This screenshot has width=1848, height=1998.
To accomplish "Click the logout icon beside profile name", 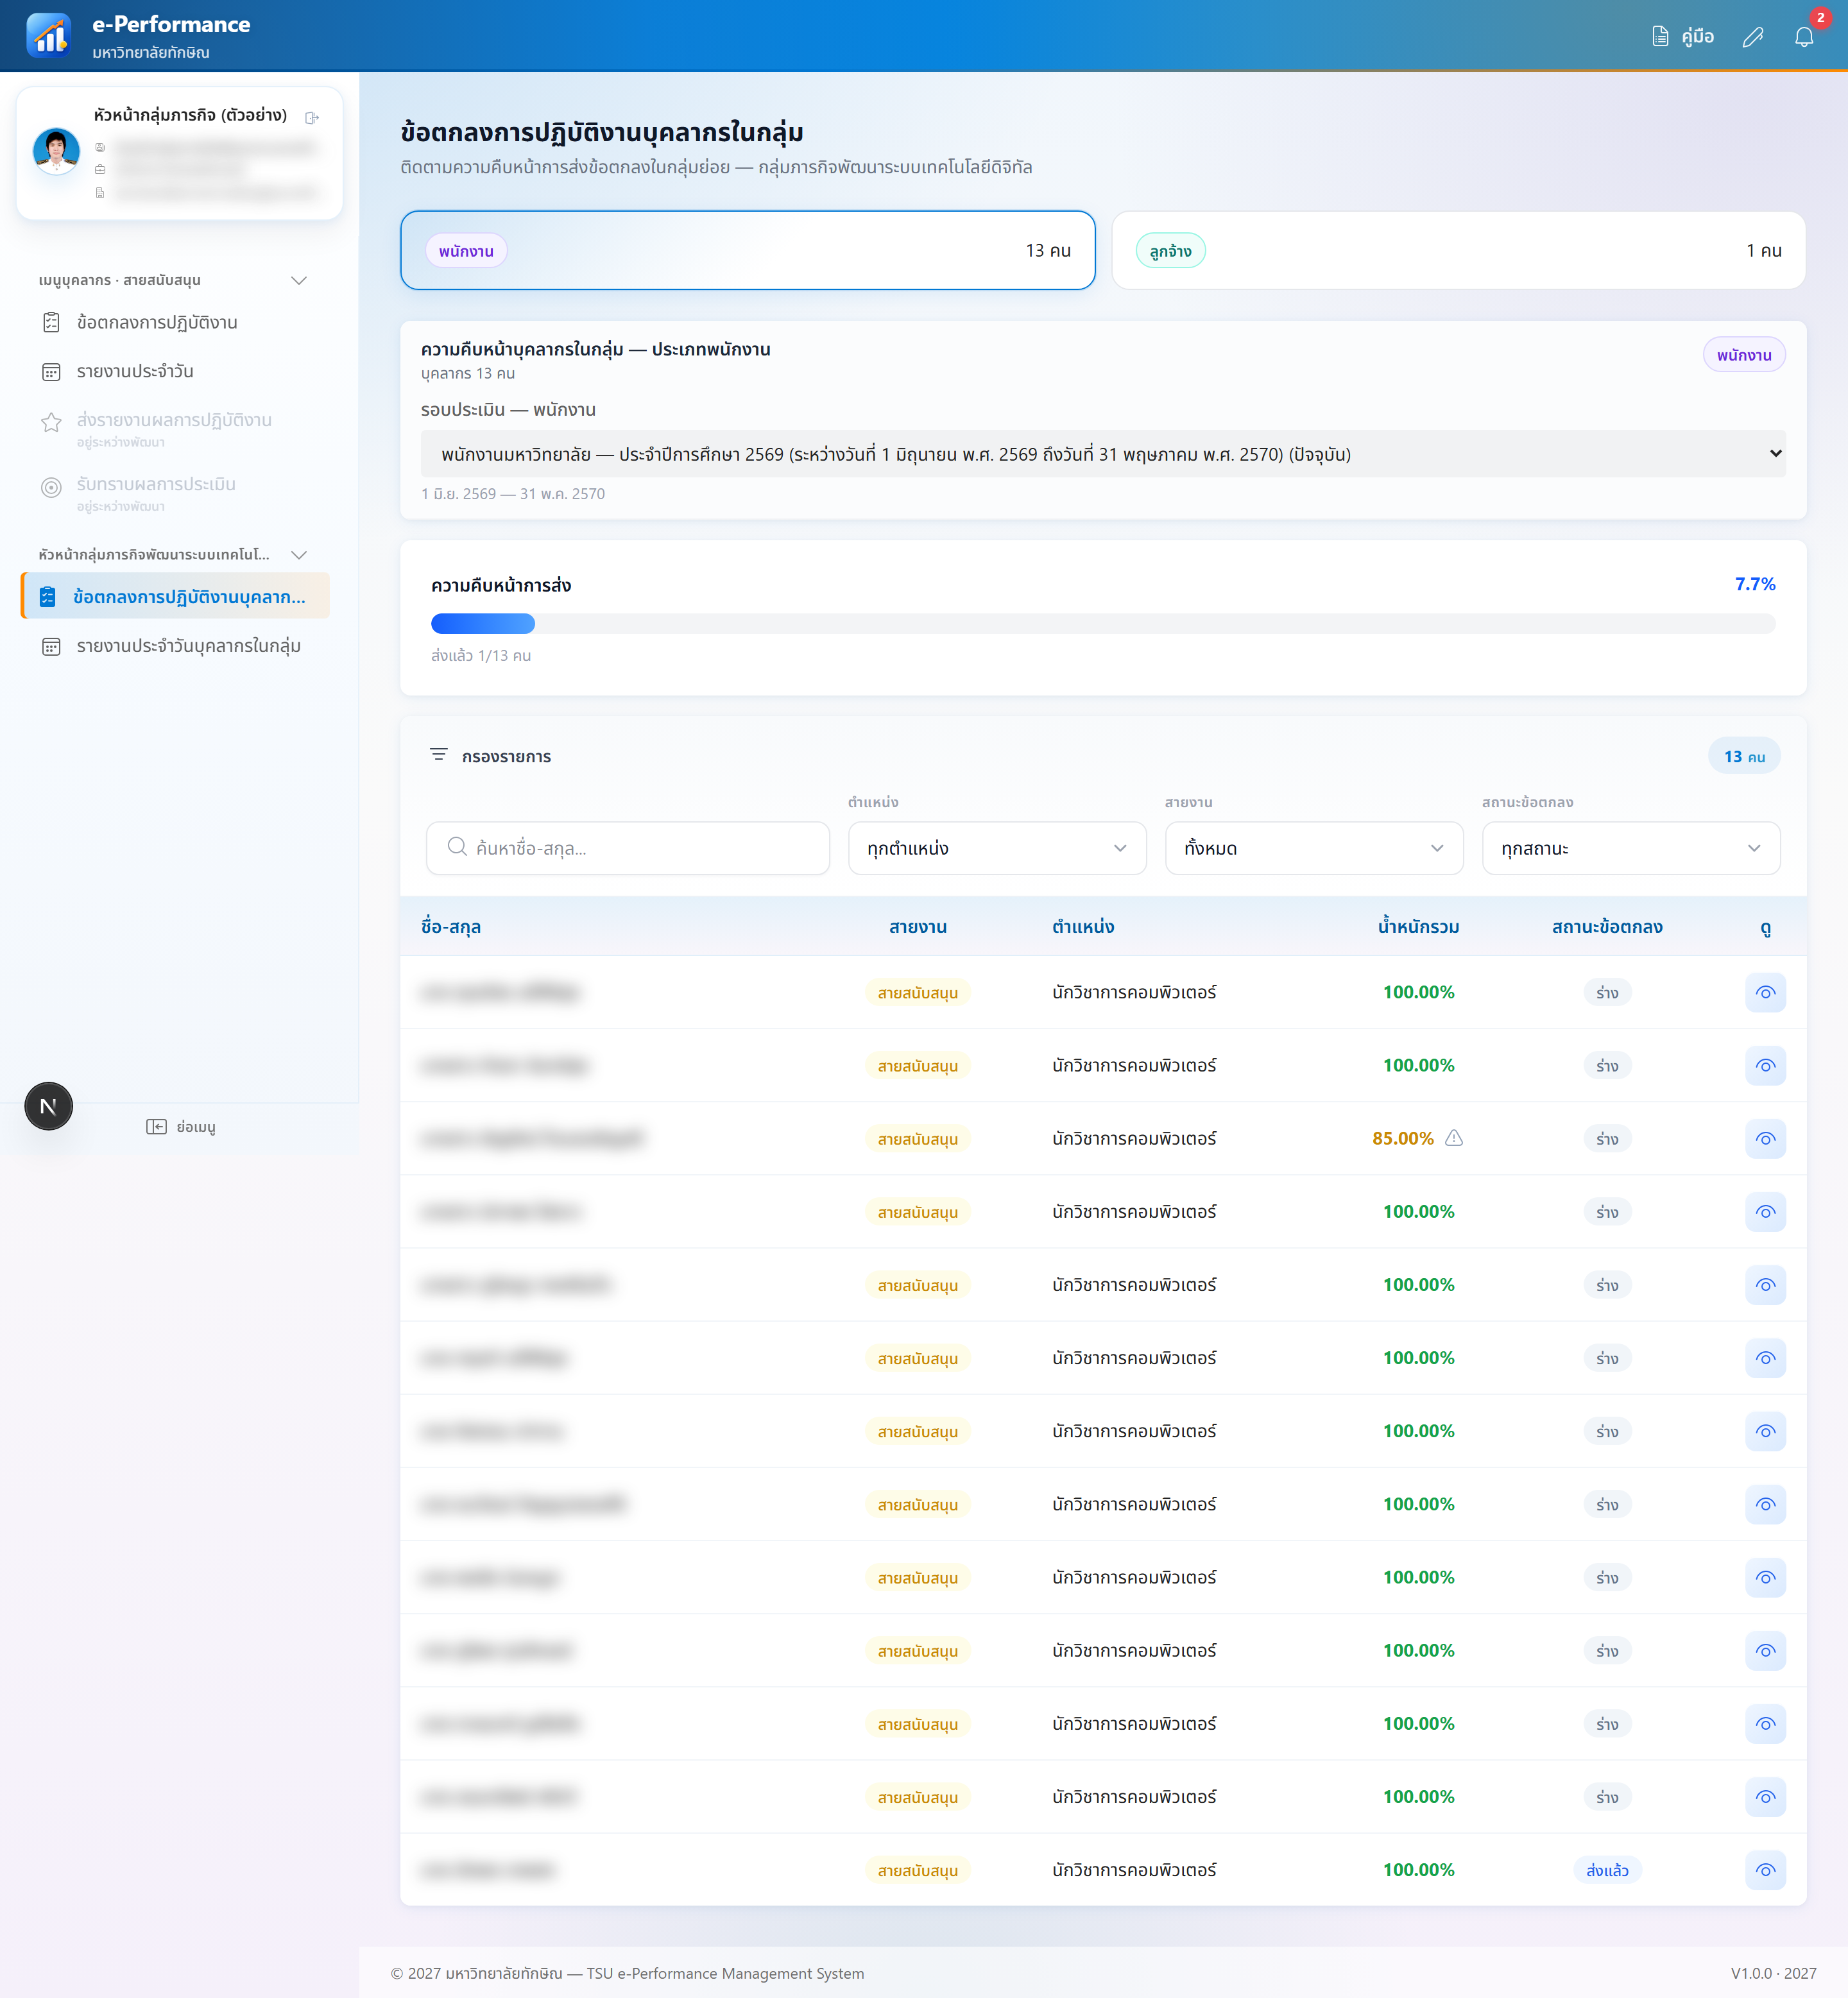I will tap(312, 117).
